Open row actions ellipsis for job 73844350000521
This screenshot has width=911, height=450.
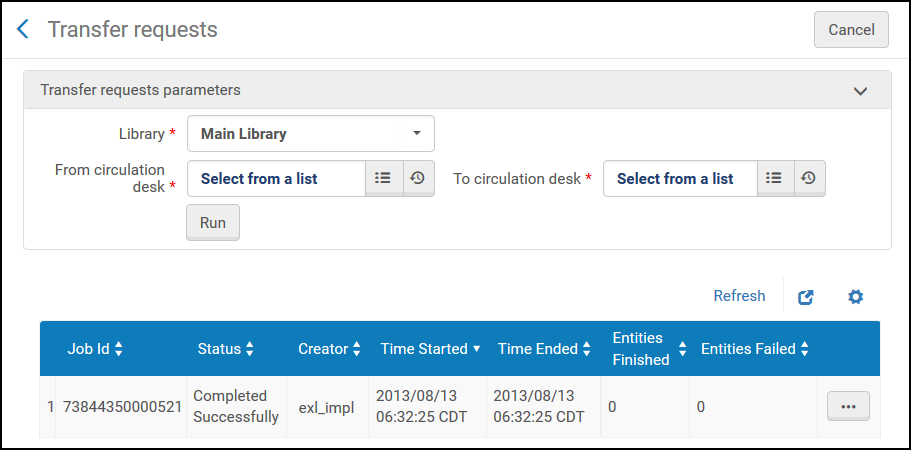[848, 406]
